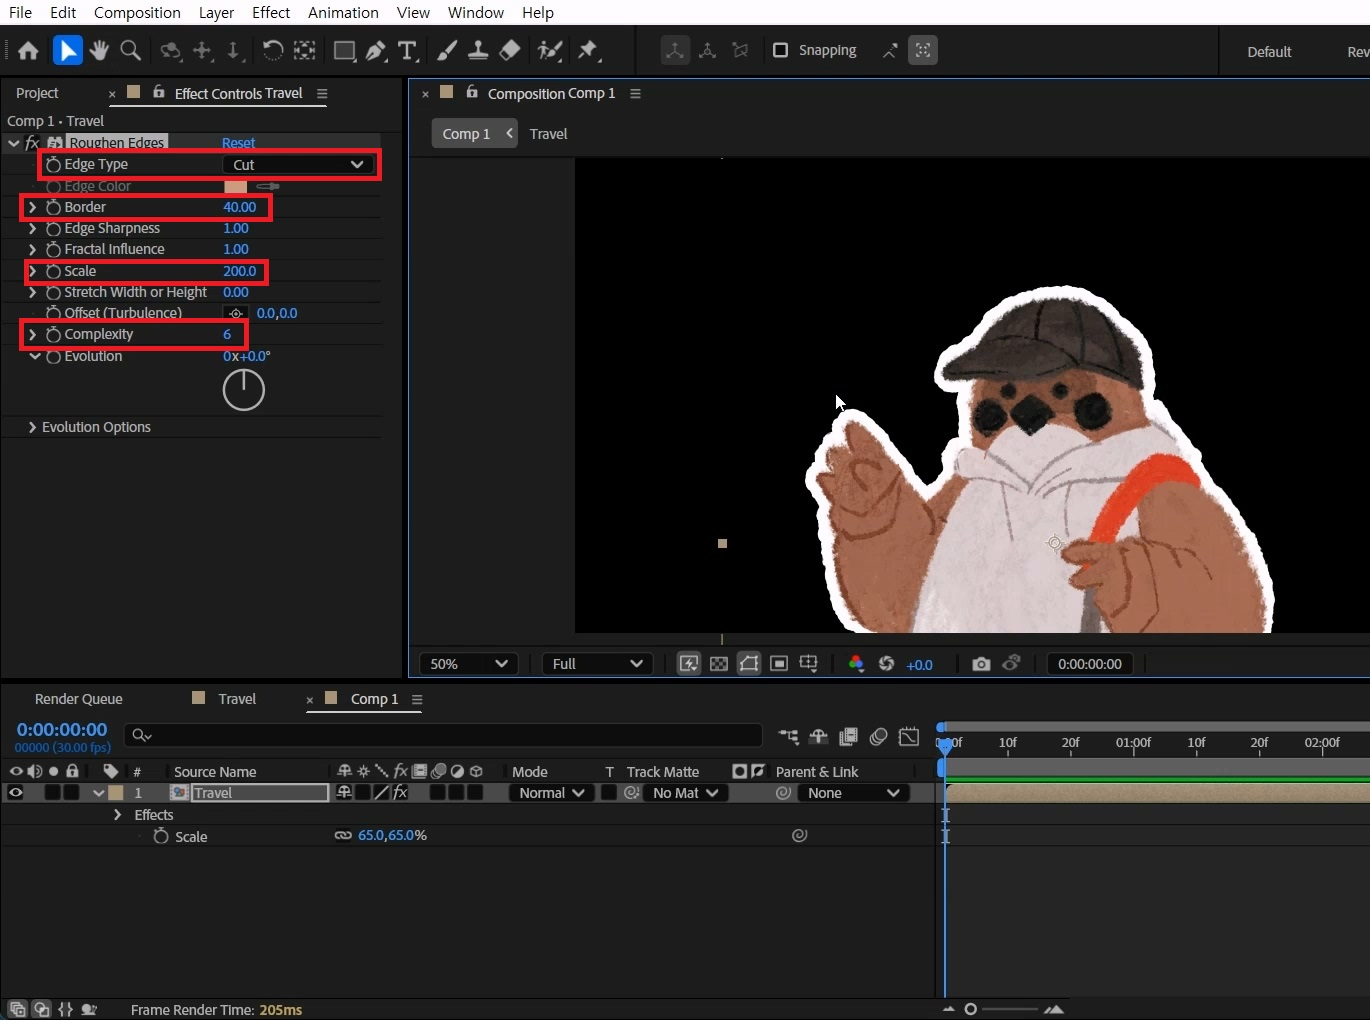Toggle motion blur icon in timeline
1370x1020 pixels.
click(x=878, y=737)
